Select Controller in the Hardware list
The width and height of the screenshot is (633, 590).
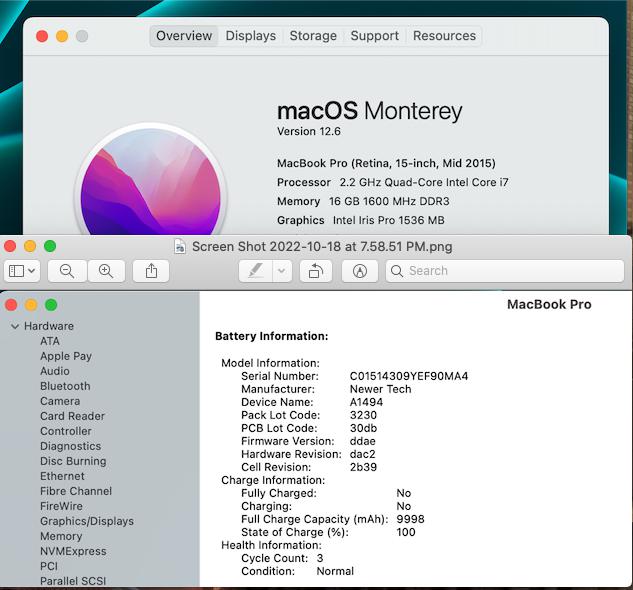click(x=66, y=431)
